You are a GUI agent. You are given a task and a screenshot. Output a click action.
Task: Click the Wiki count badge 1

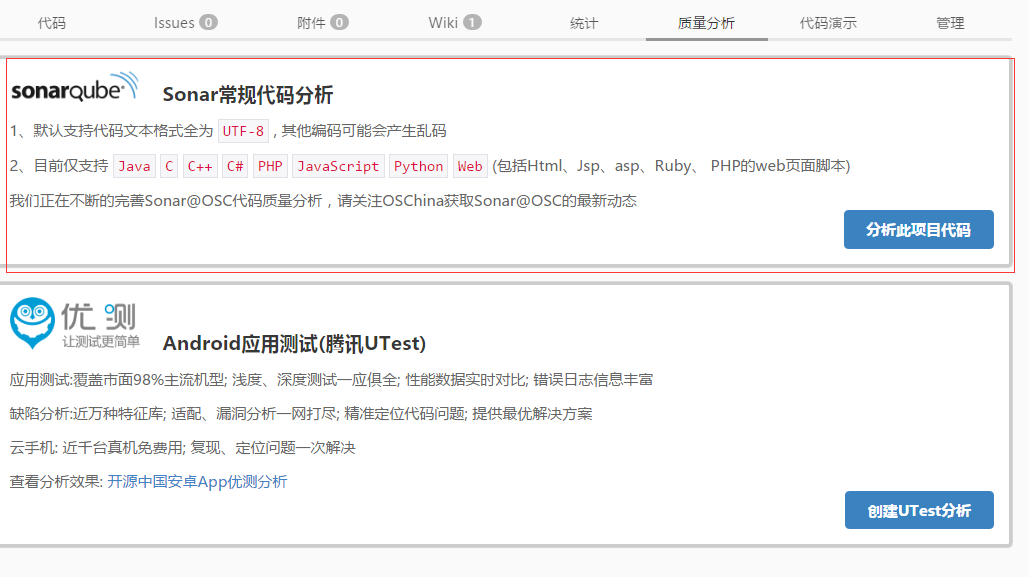tap(472, 22)
